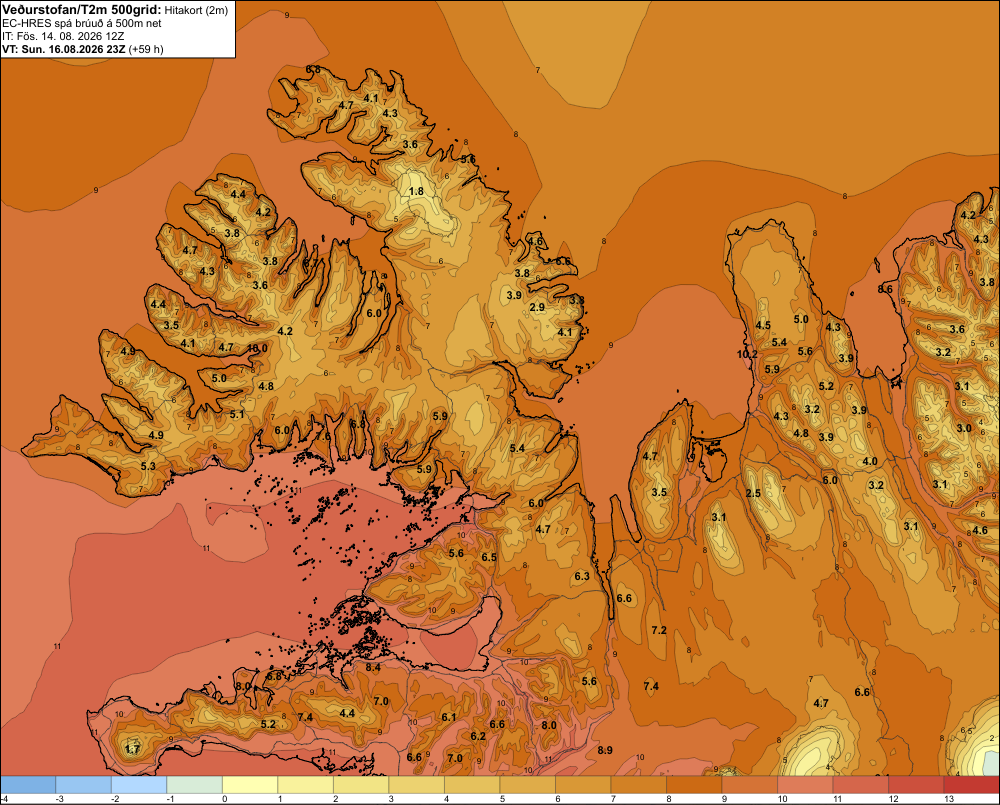The width and height of the screenshot is (1000, 805).
Task: Click the 2.9 temperature label
Action: tap(538, 307)
